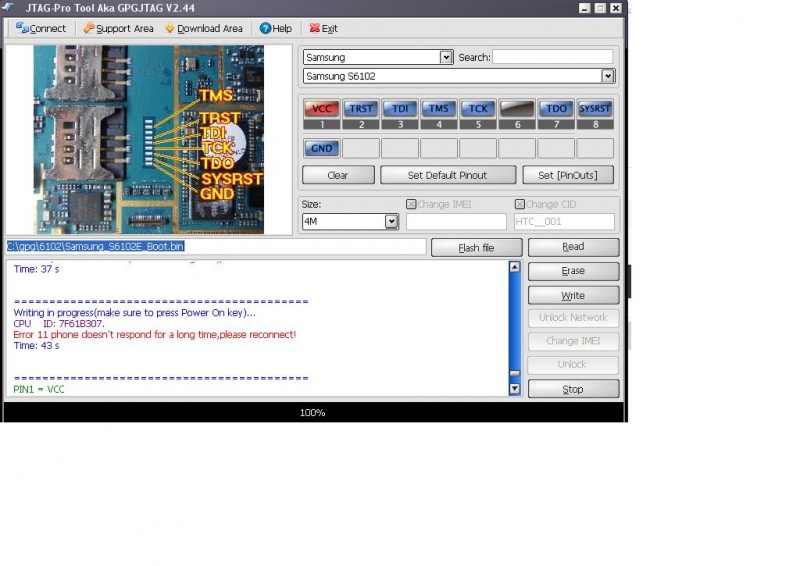The image size is (800, 566).
Task: Focus the Search input field
Action: point(553,57)
